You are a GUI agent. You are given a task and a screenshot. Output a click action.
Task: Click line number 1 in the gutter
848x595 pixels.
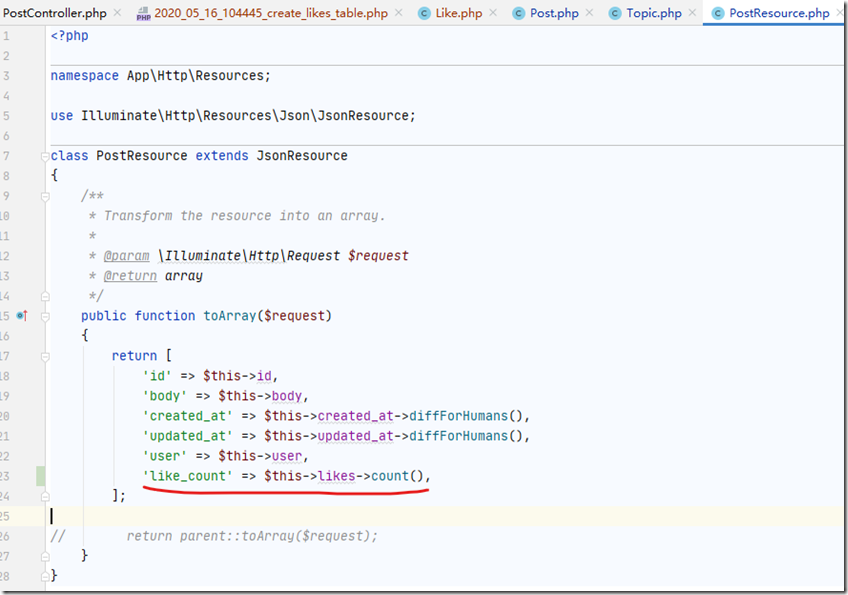6,36
